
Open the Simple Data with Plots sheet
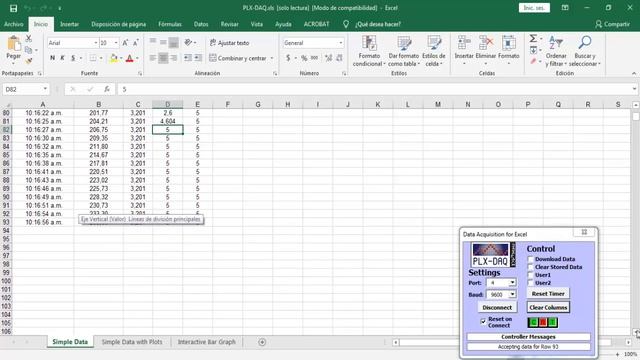(x=132, y=342)
